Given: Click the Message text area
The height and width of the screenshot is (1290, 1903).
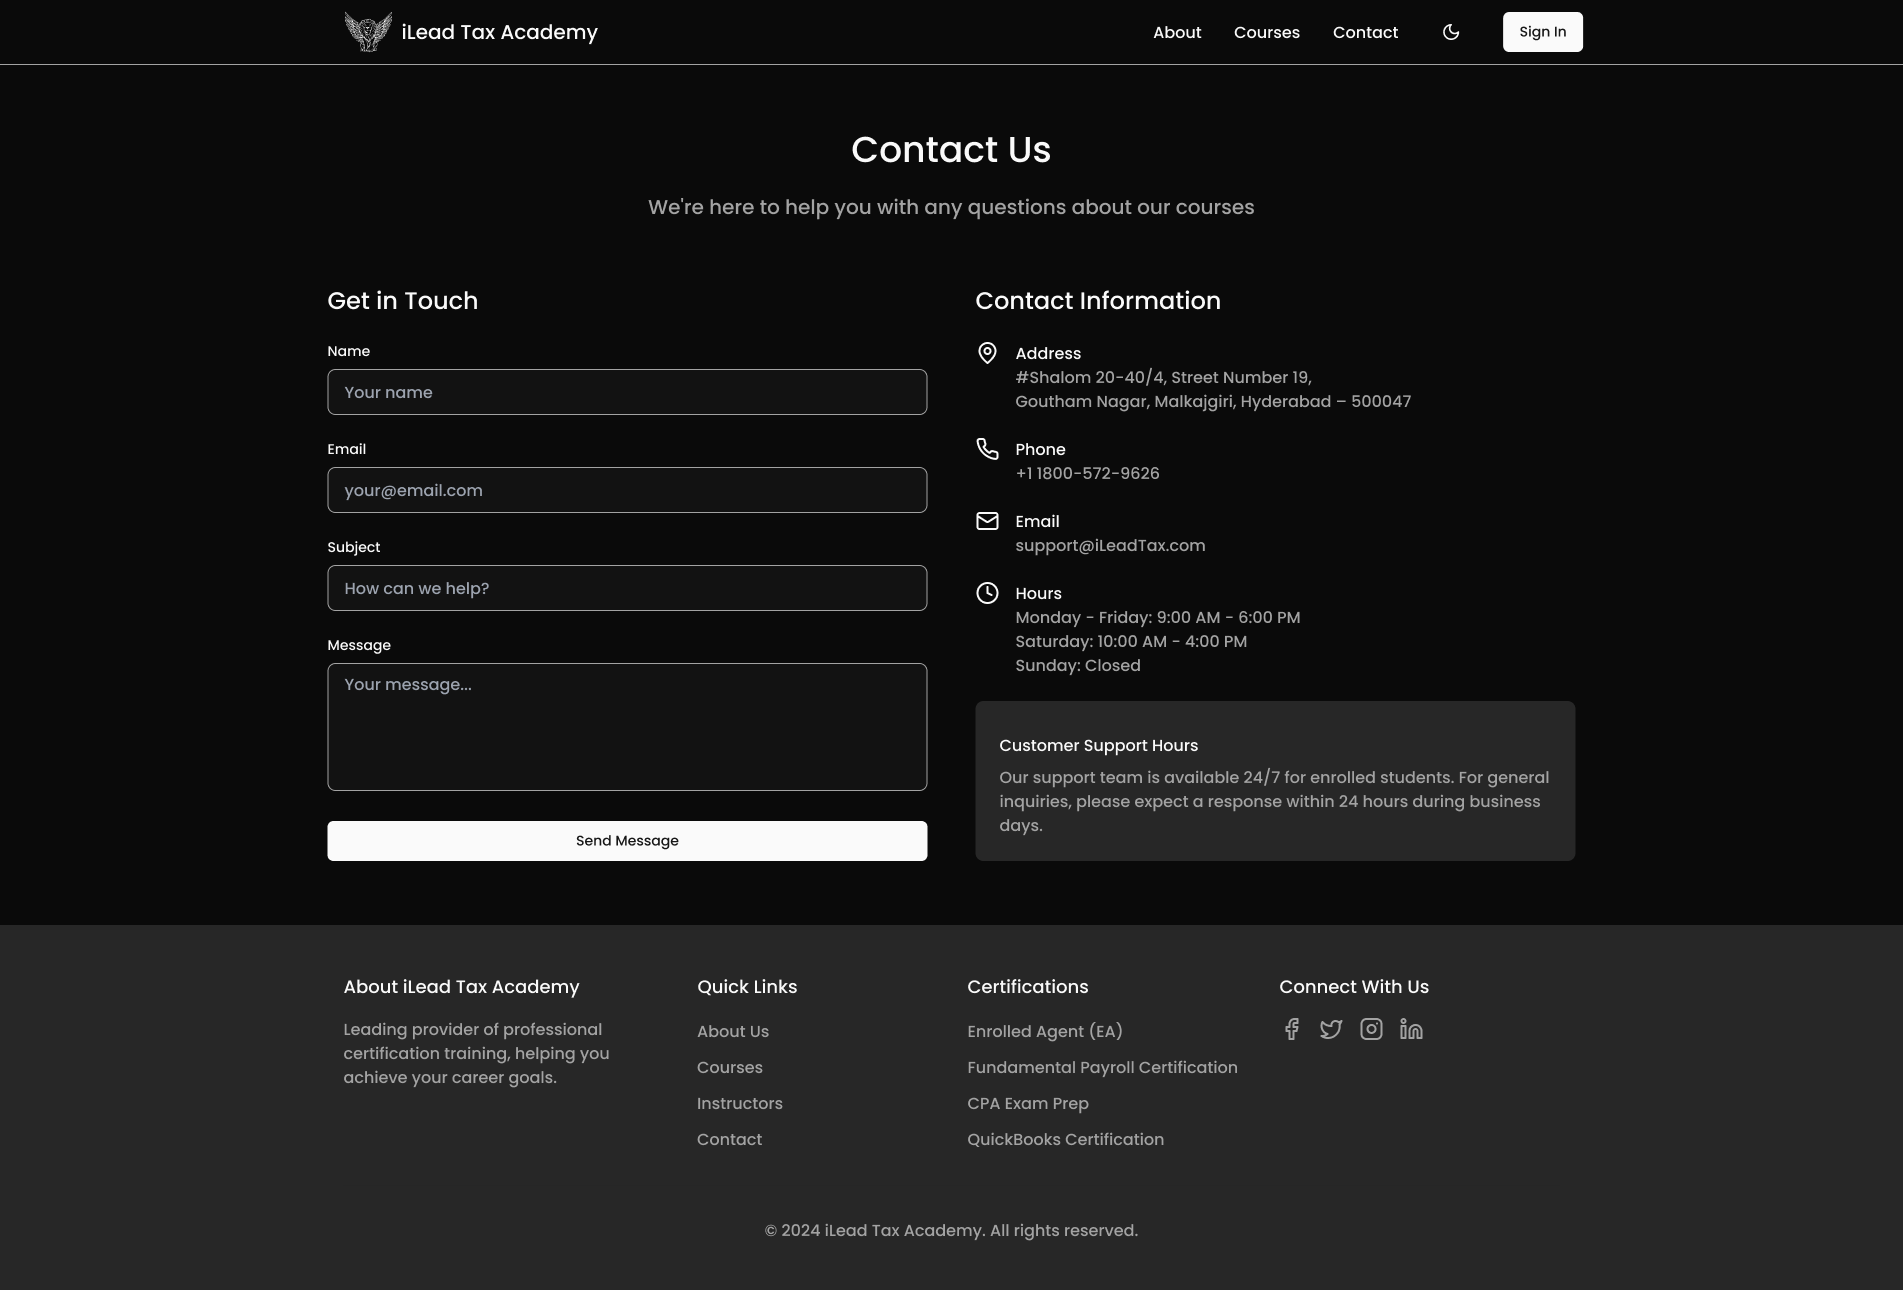Looking at the screenshot, I should tap(627, 727).
